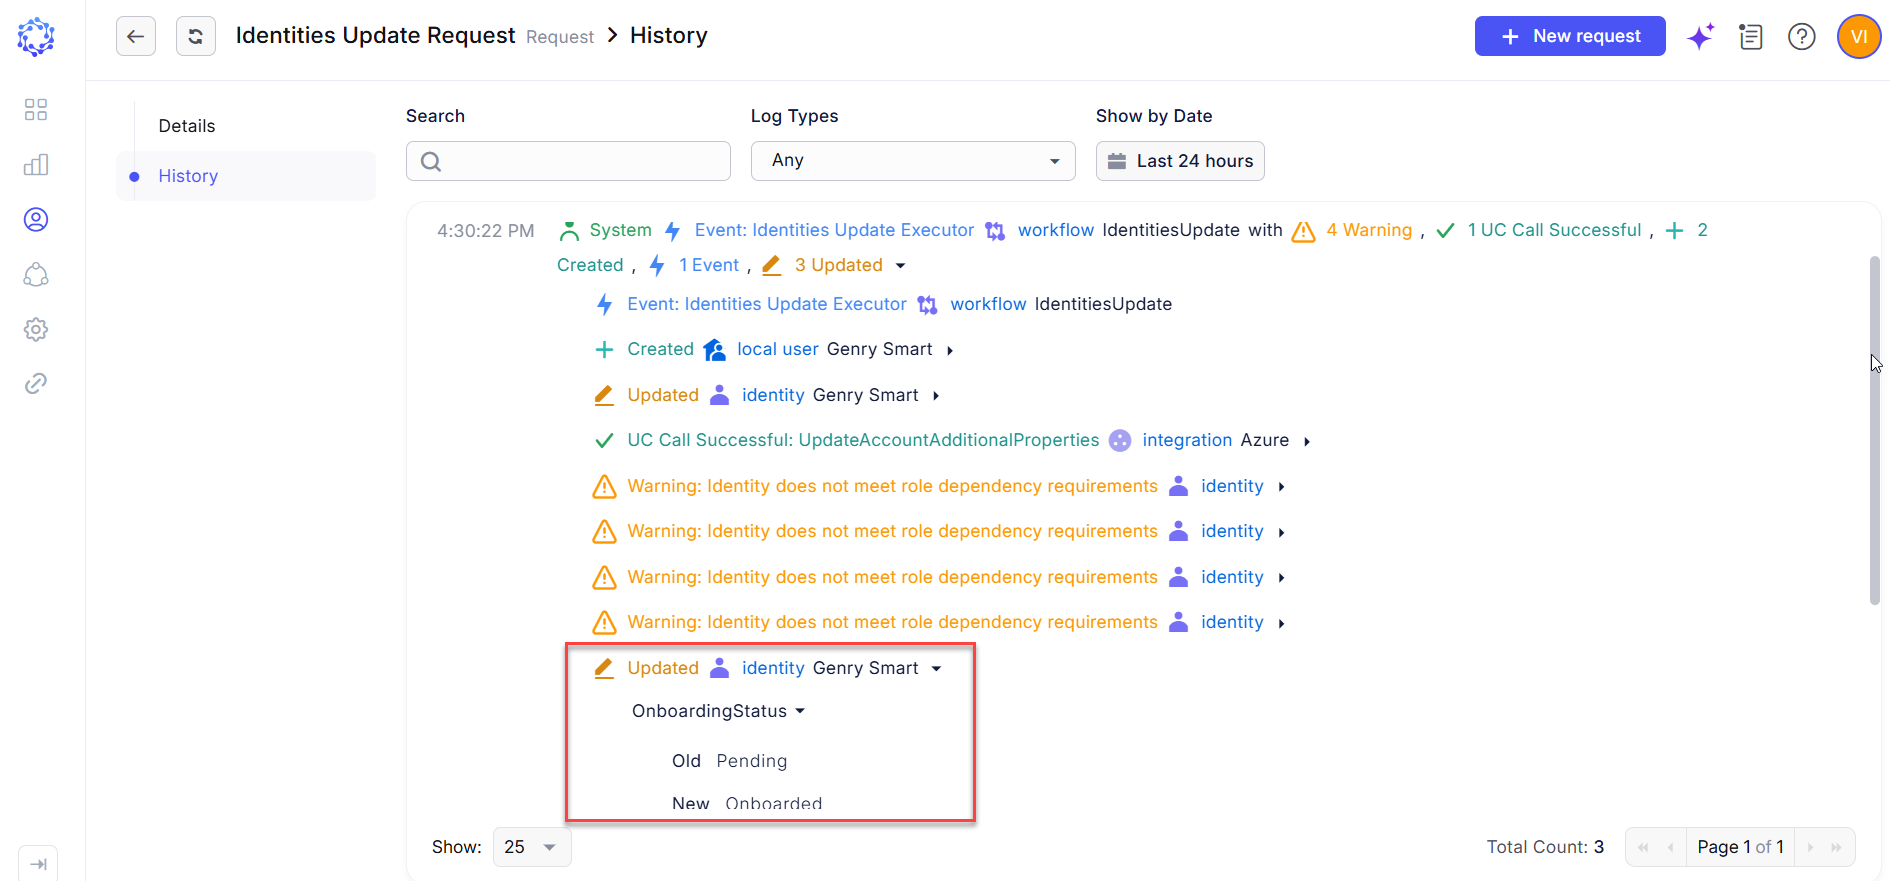Click the New request button
Screen dimensions: 1890x881
(x=1570, y=36)
